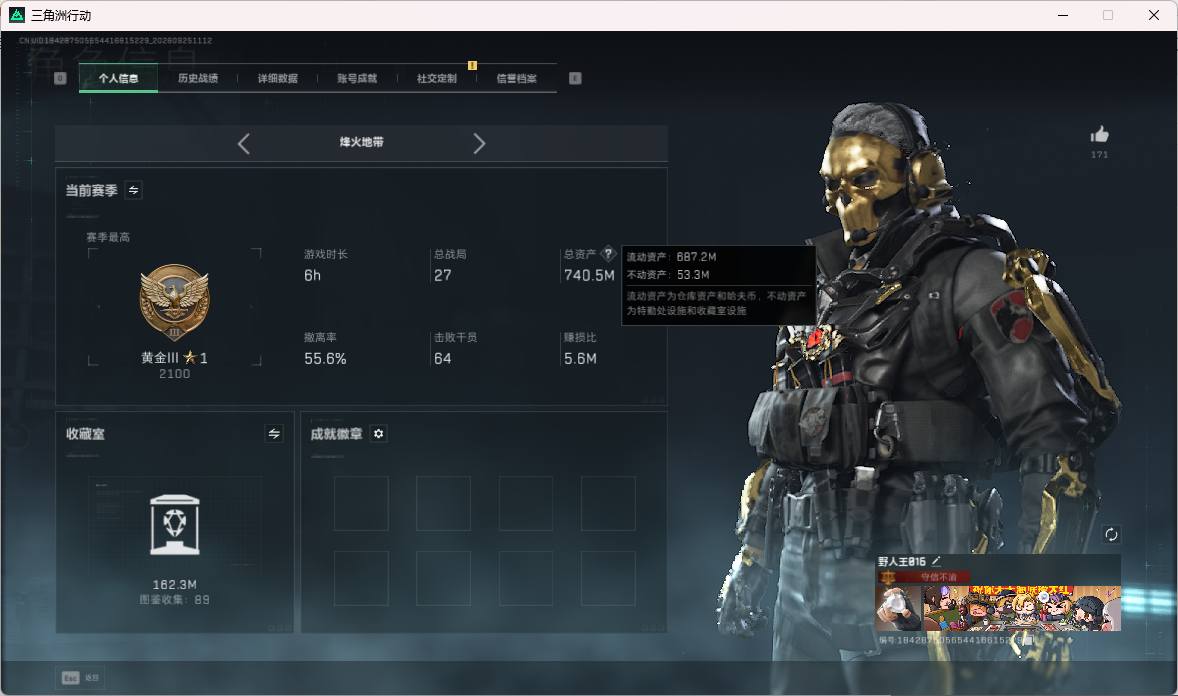
Task: Click the rotate character model icon
Action: click(x=1111, y=534)
